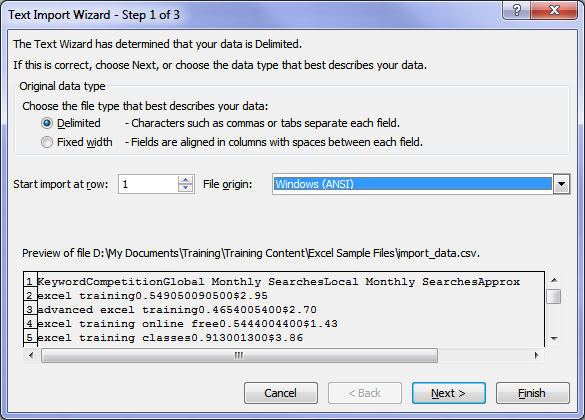Click the preview scroll down arrow

click(x=554, y=339)
